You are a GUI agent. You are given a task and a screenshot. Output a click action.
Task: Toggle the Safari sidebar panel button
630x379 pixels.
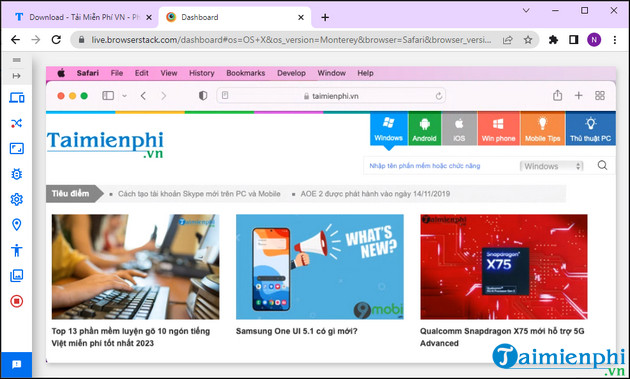point(108,96)
